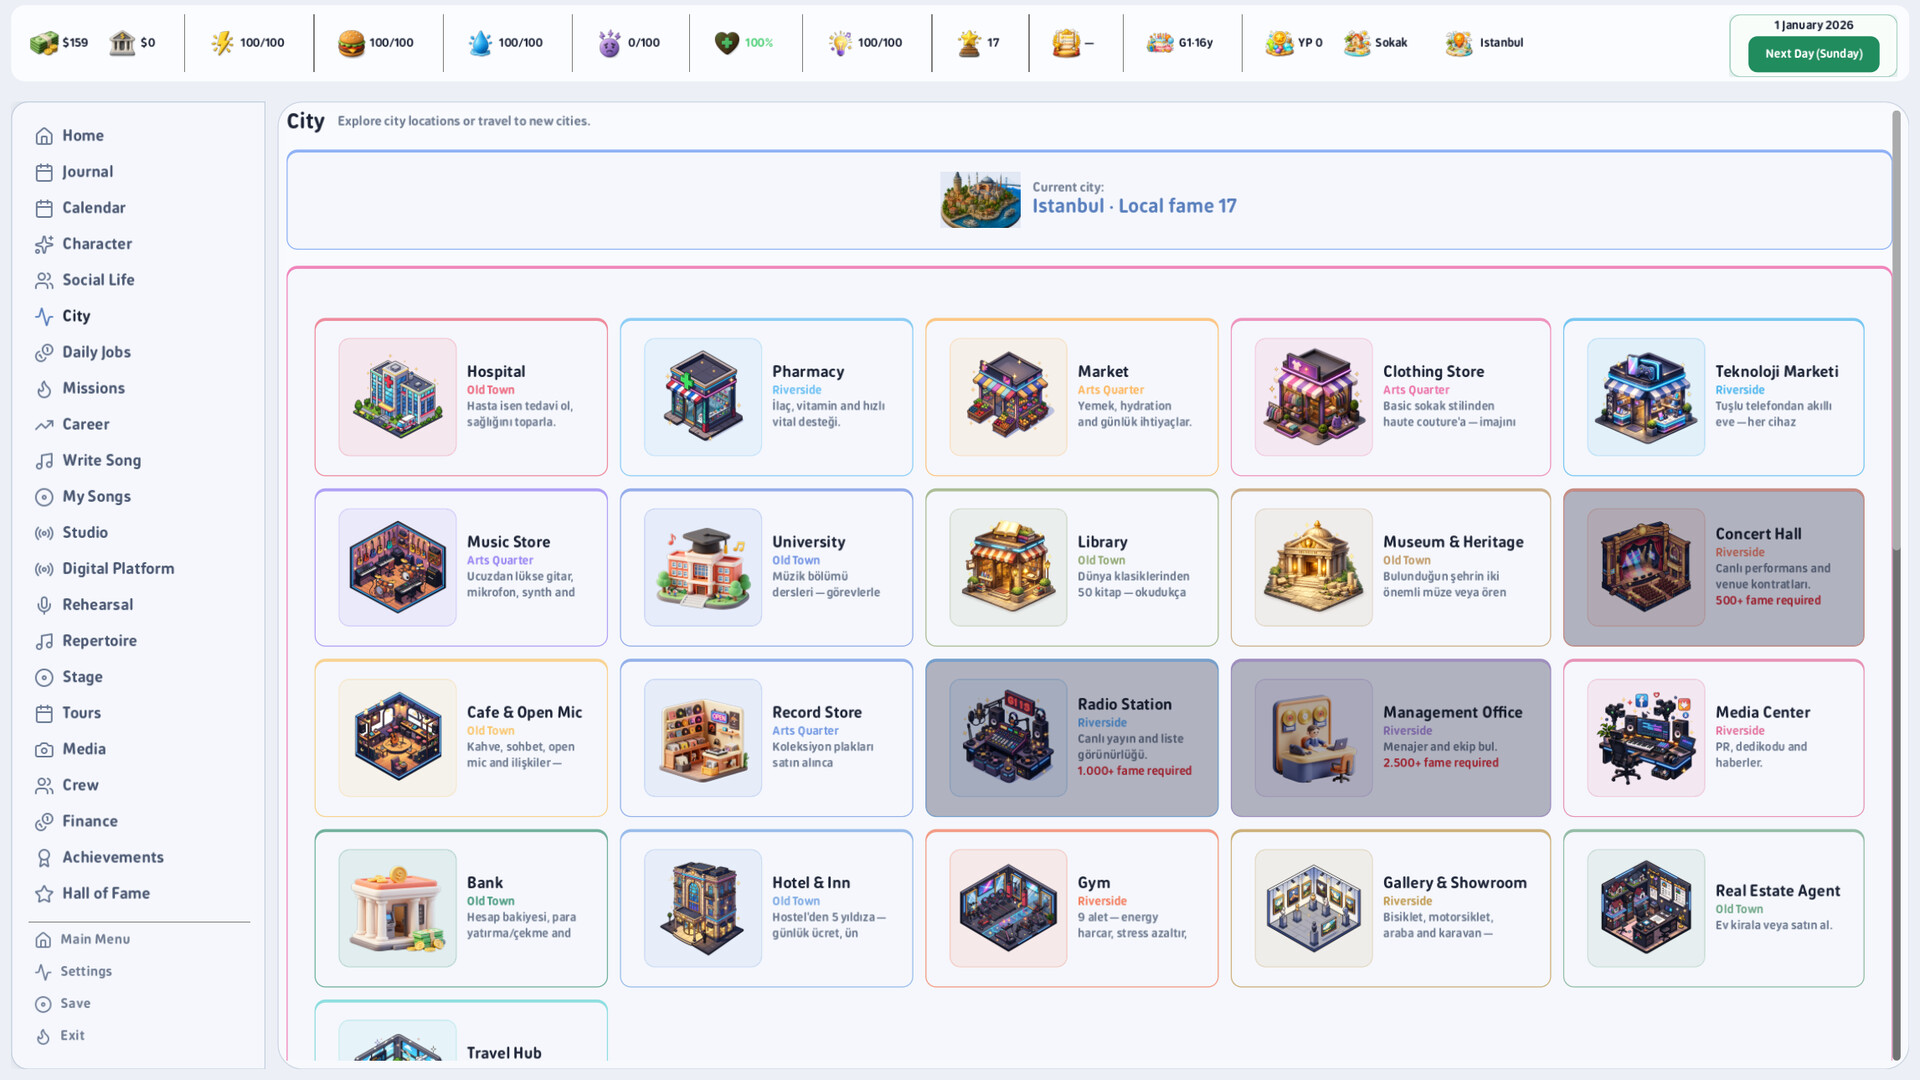The height and width of the screenshot is (1080, 1920).
Task: Select the locked Concert Hall card
Action: point(1713,567)
